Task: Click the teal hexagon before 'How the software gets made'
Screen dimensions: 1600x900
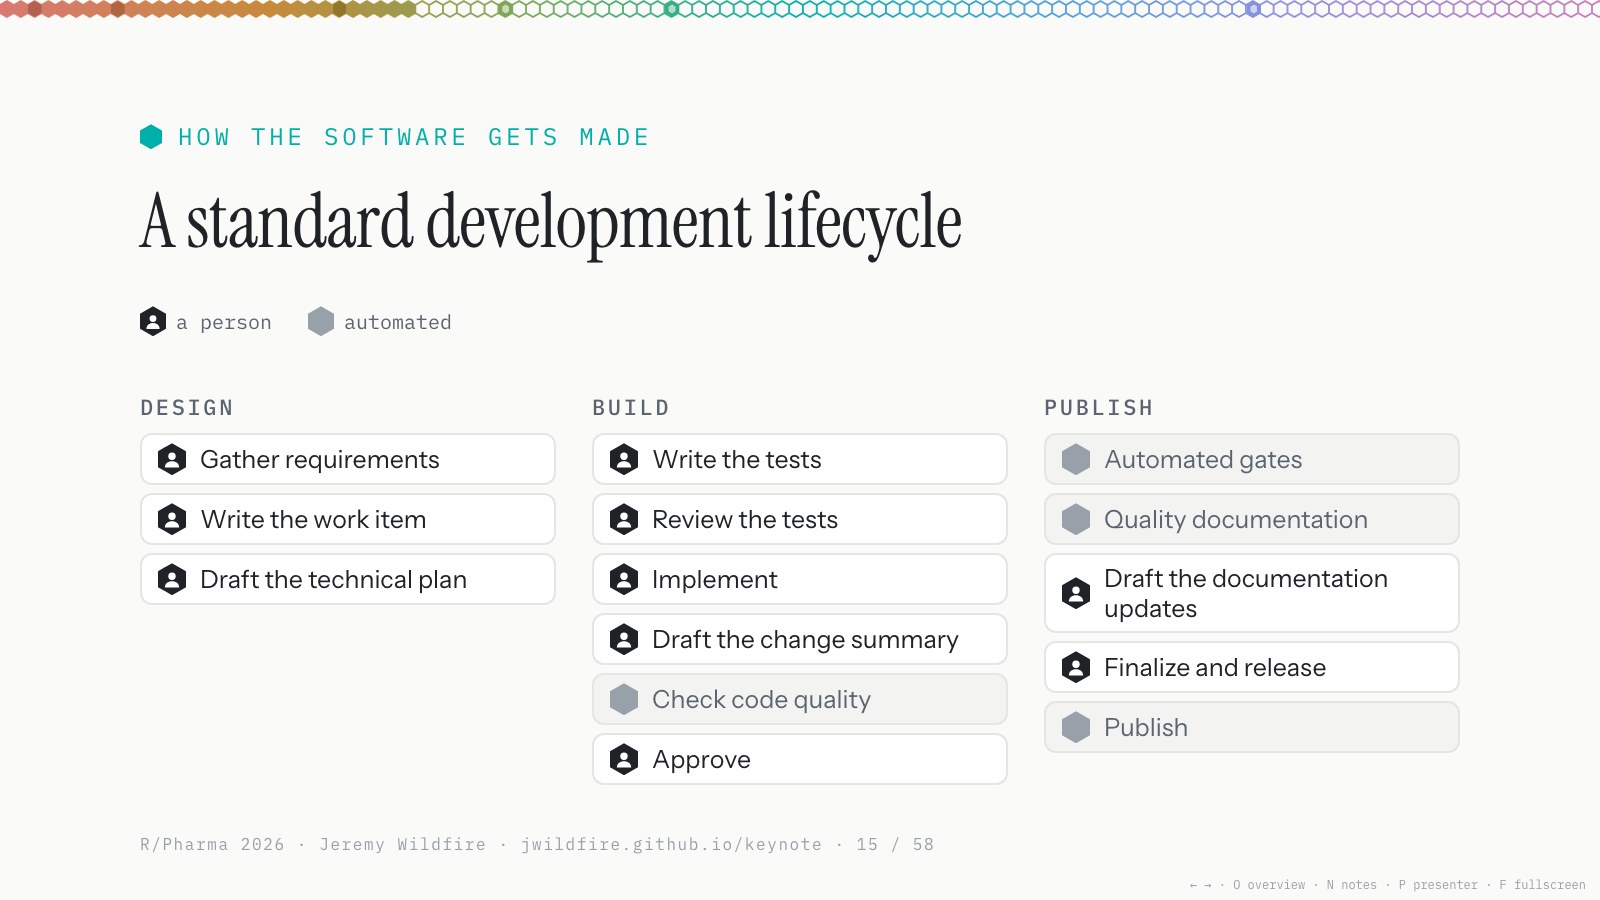Action: (x=151, y=137)
